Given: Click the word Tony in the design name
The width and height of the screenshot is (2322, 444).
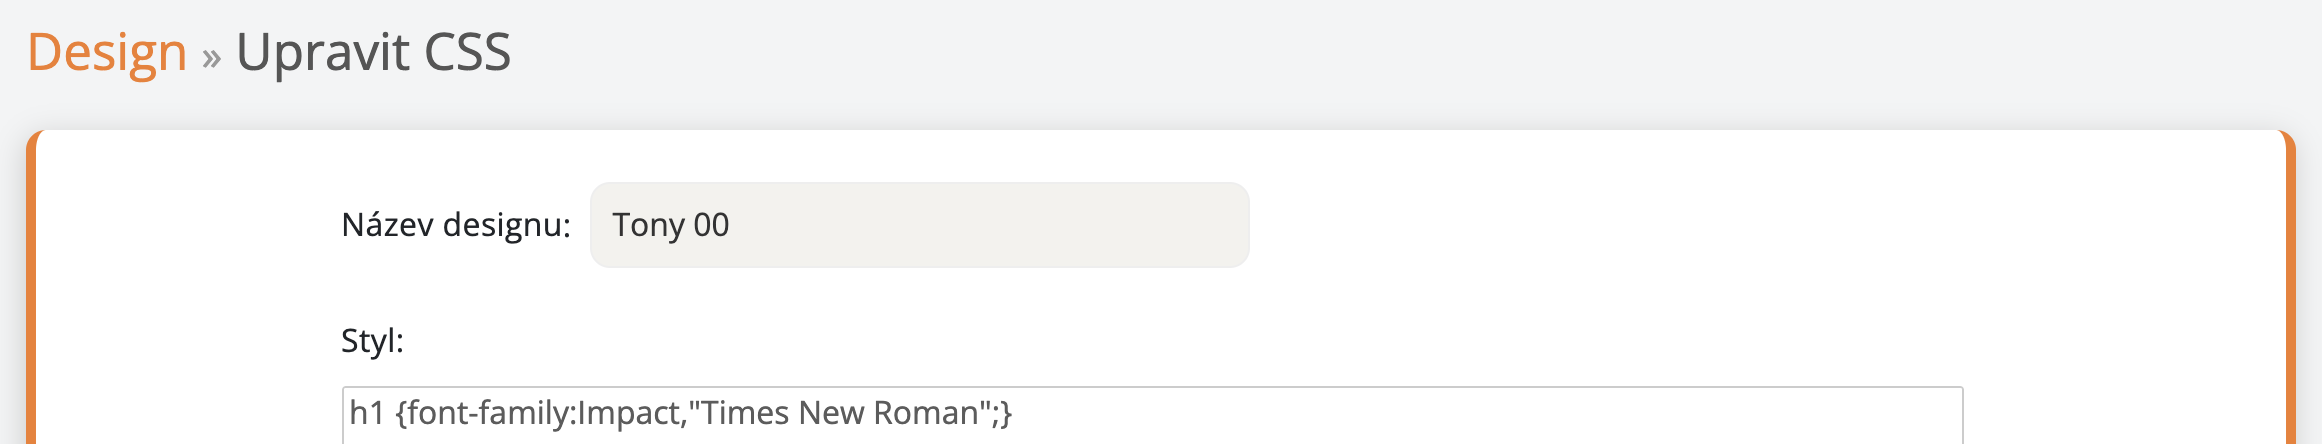Looking at the screenshot, I should point(648,225).
